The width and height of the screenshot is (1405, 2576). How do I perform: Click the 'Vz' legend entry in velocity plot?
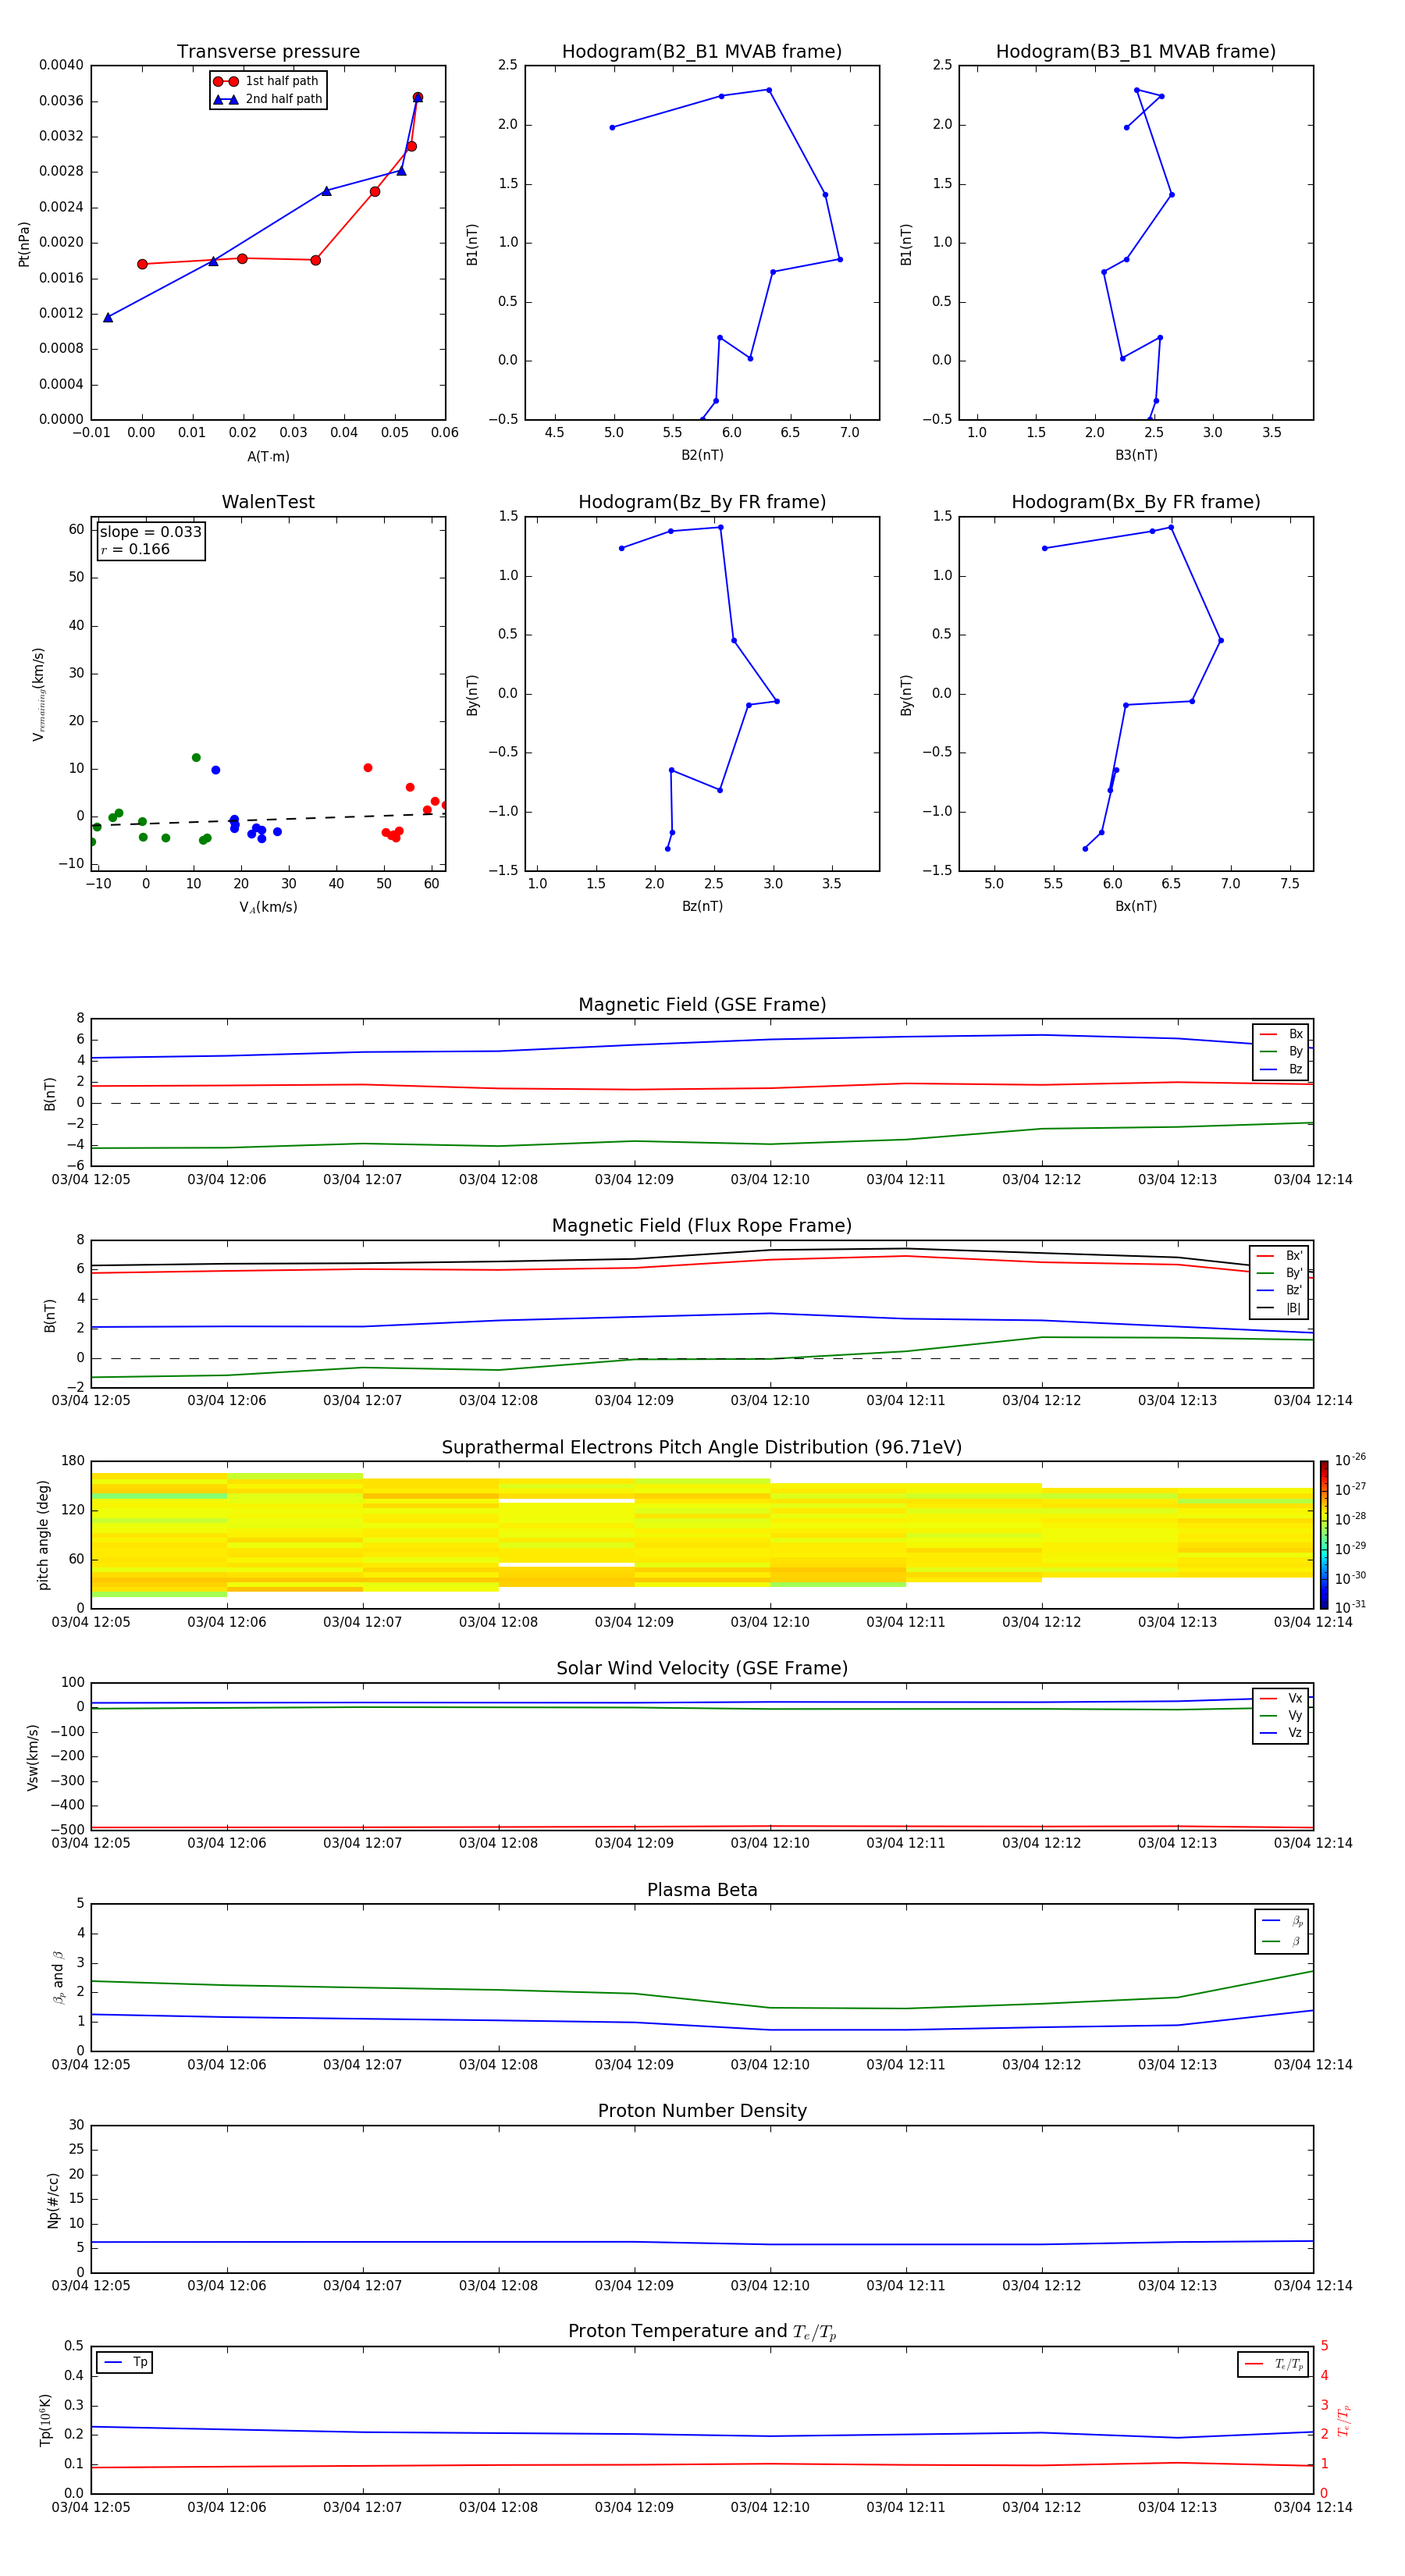(x=1281, y=1732)
